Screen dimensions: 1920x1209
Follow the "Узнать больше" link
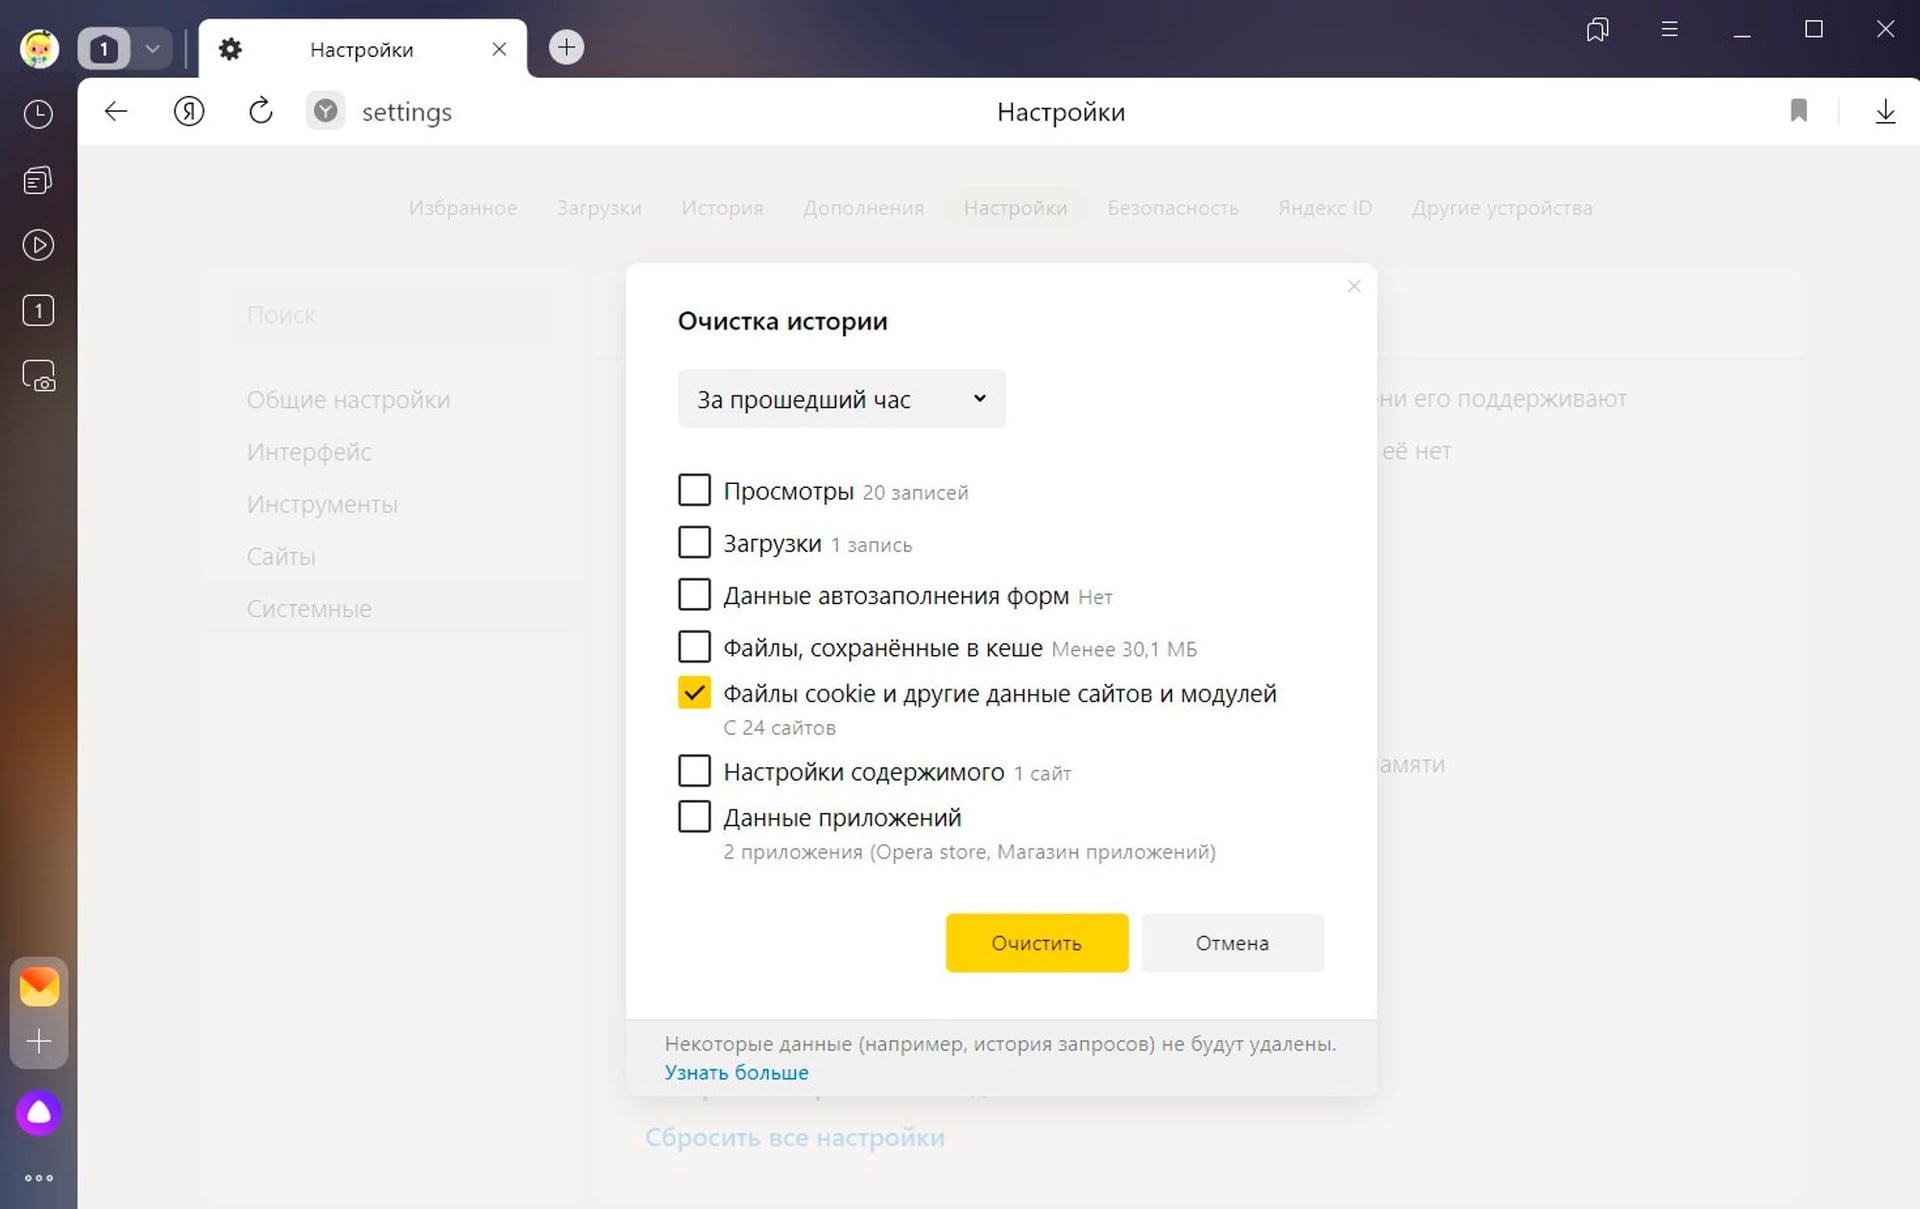(x=736, y=1072)
